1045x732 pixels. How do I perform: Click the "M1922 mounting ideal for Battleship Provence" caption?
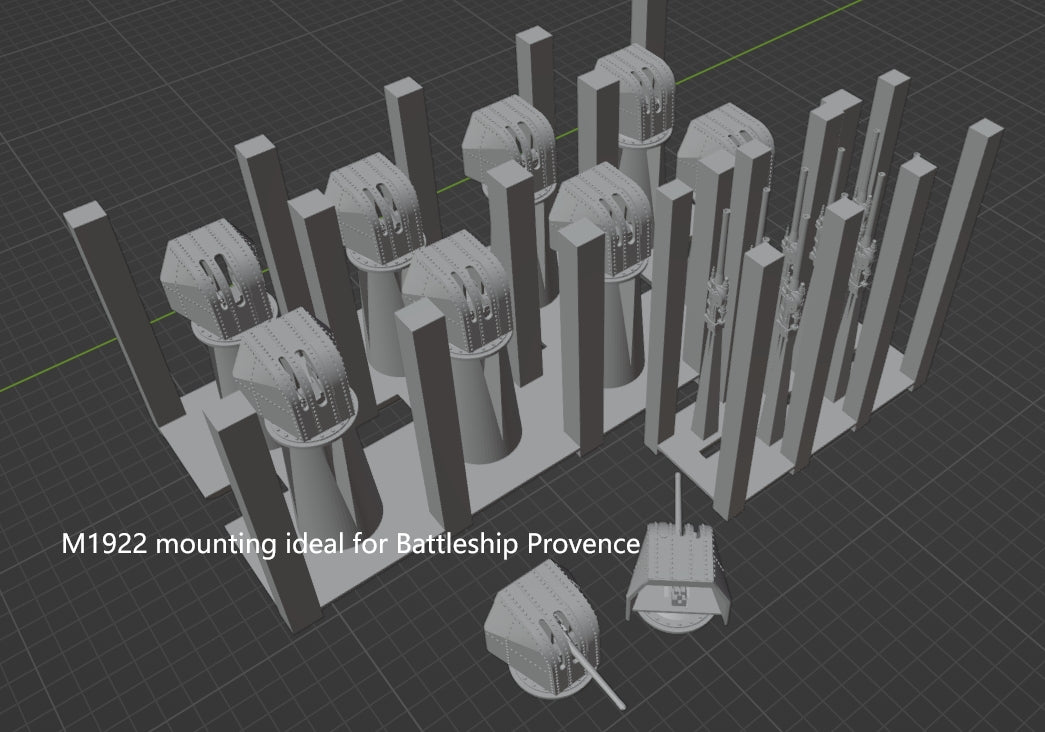pos(349,545)
